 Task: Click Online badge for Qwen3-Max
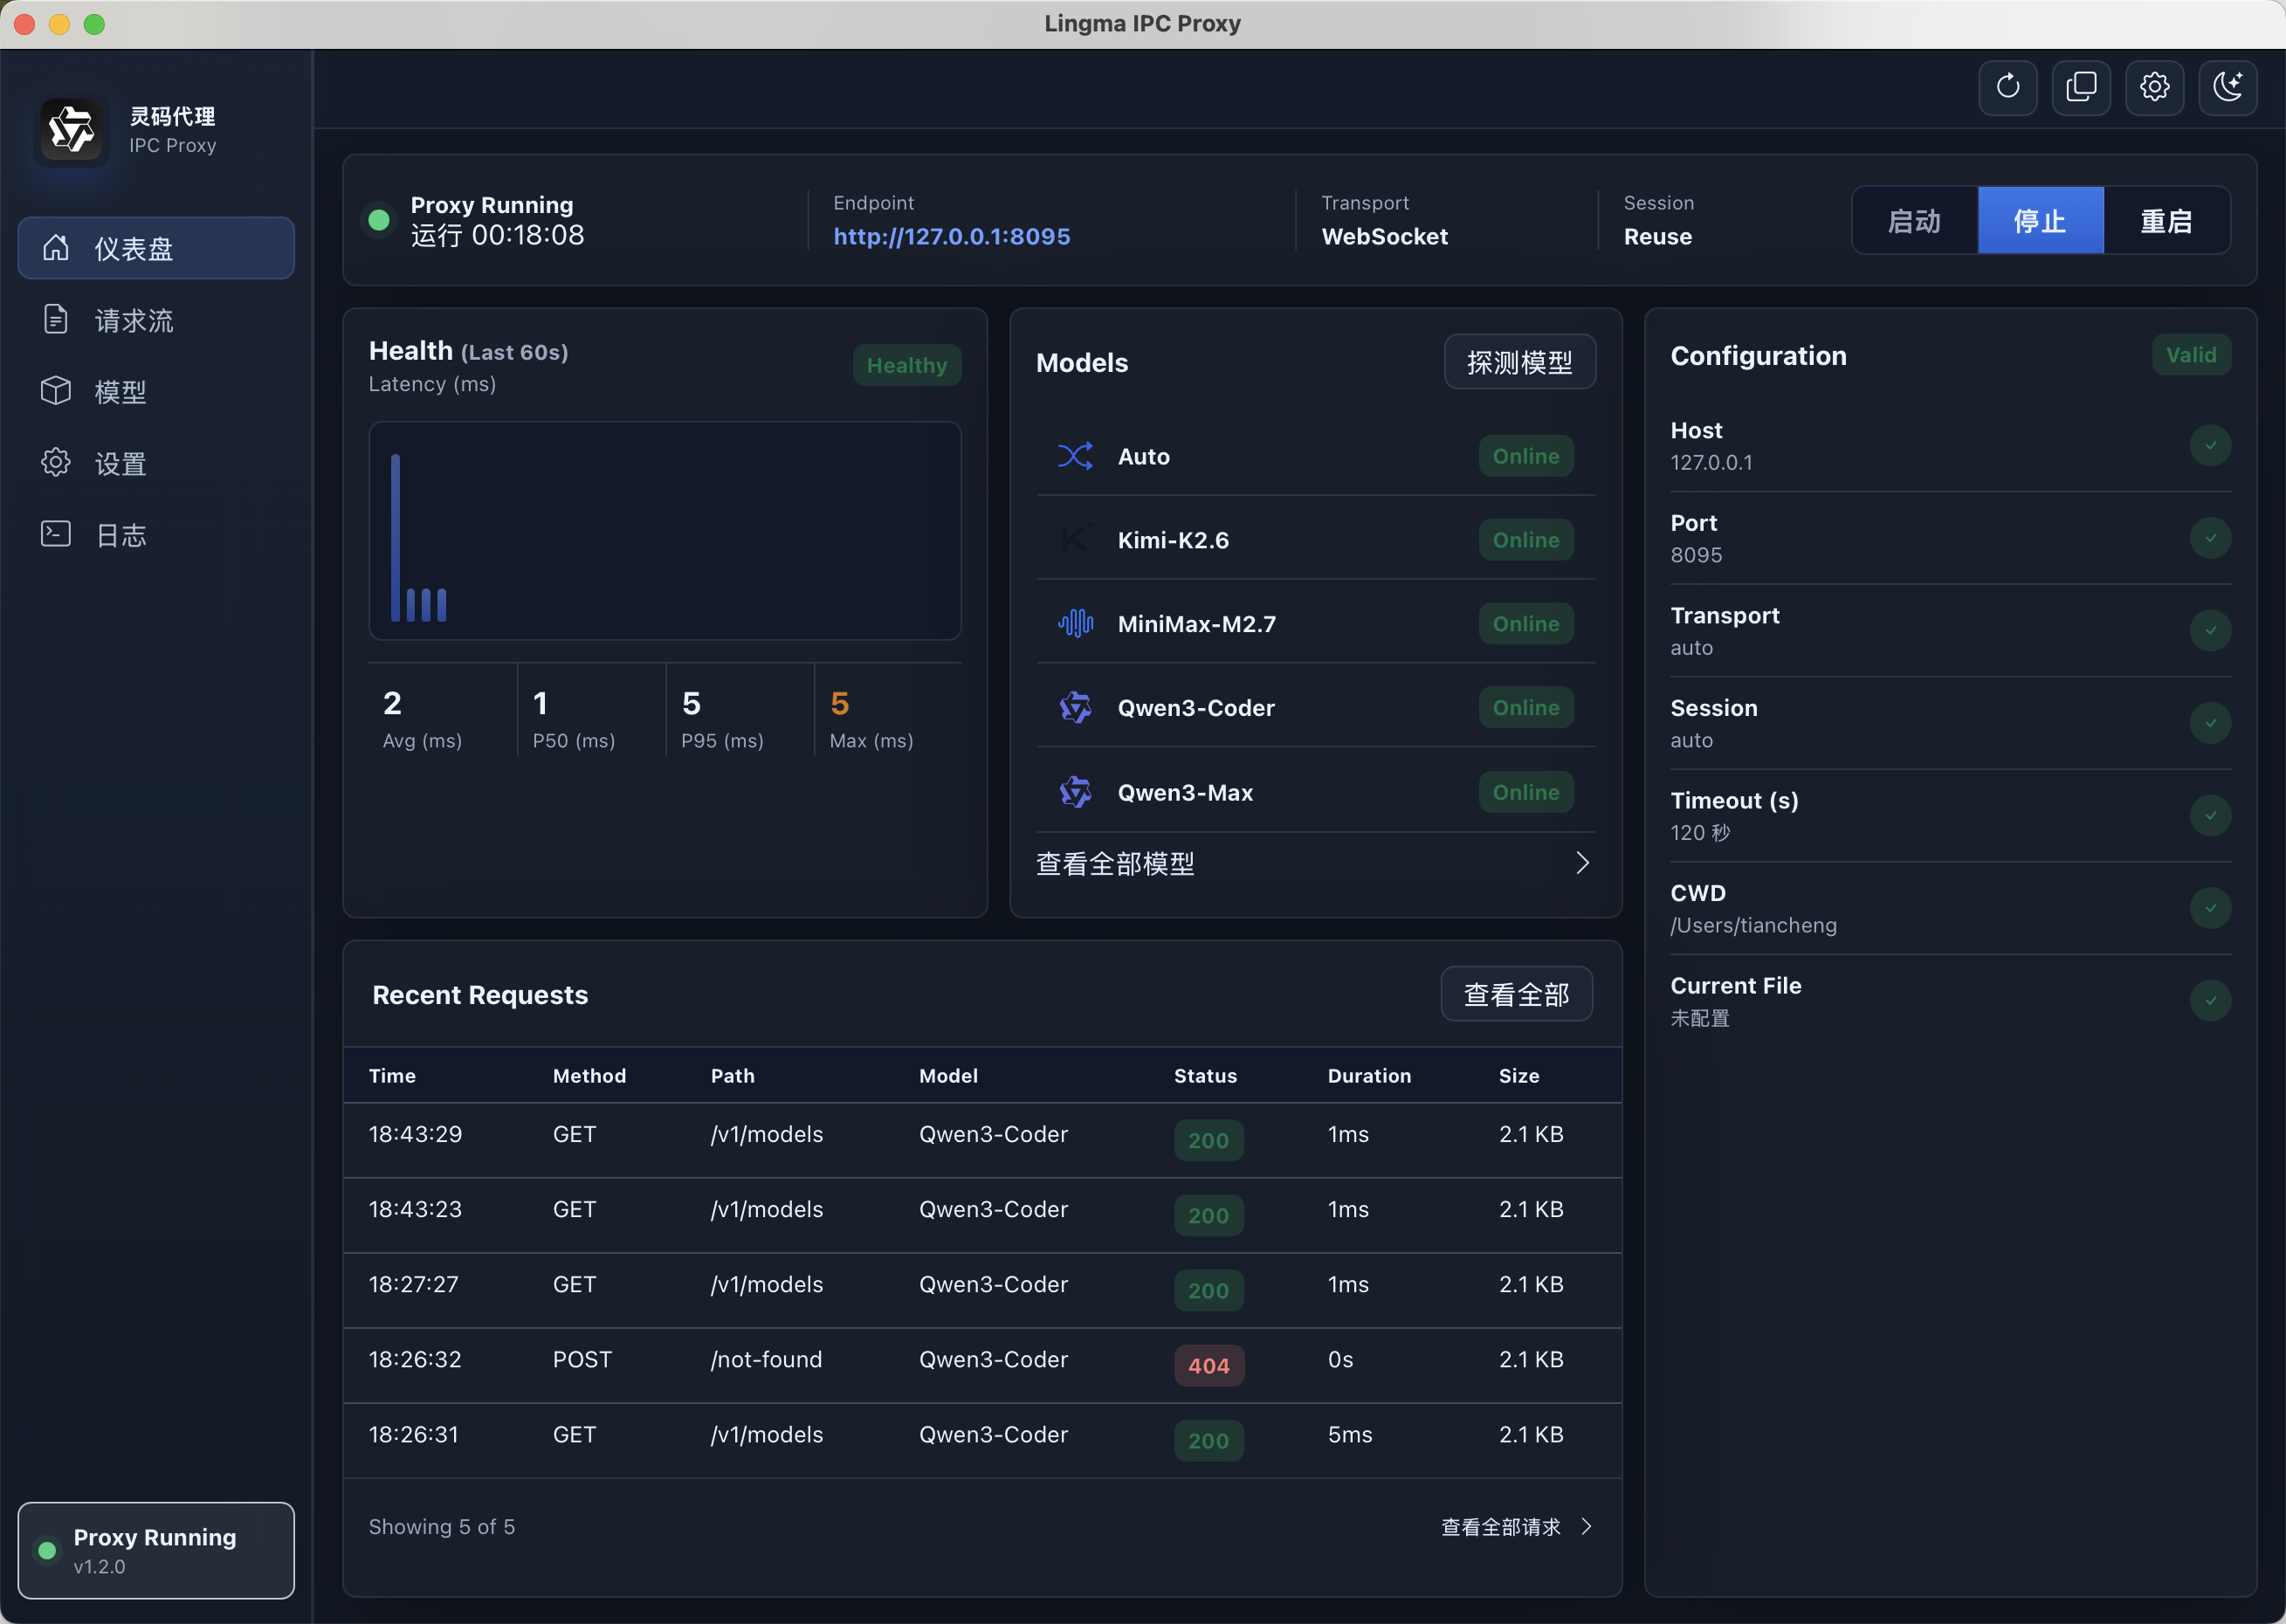[x=1526, y=792]
